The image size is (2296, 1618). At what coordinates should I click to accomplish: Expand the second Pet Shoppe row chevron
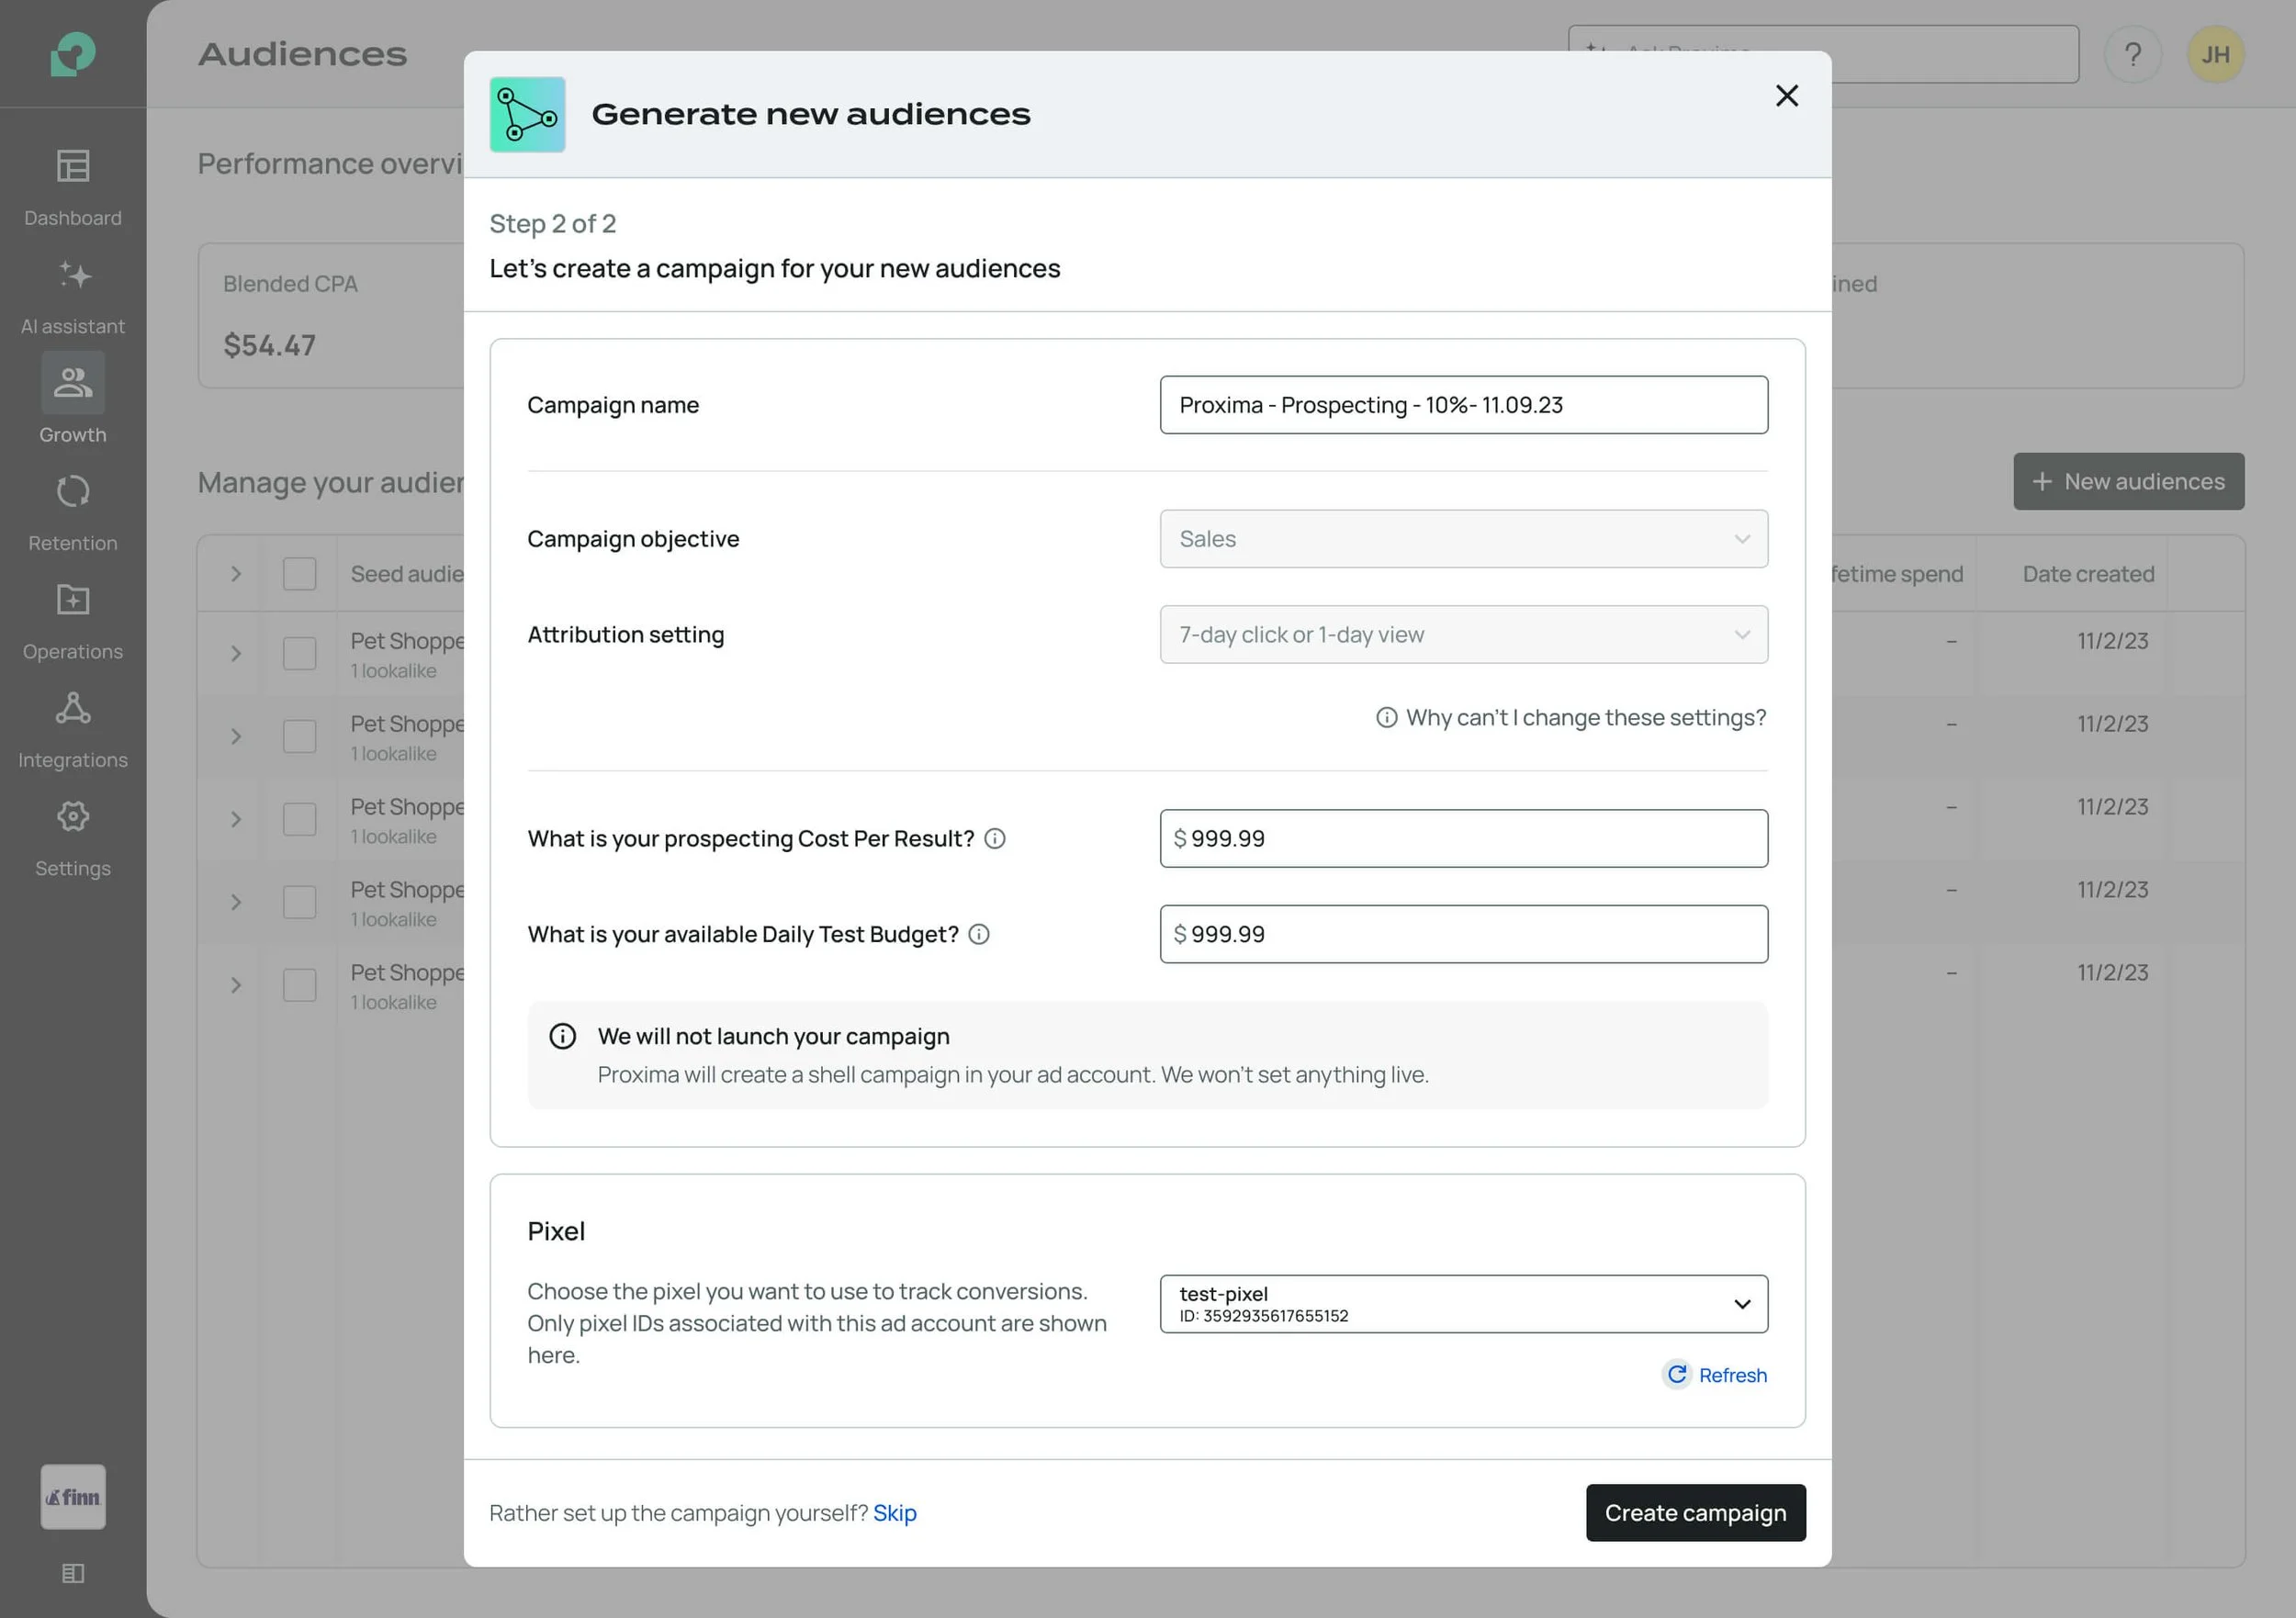tap(236, 737)
